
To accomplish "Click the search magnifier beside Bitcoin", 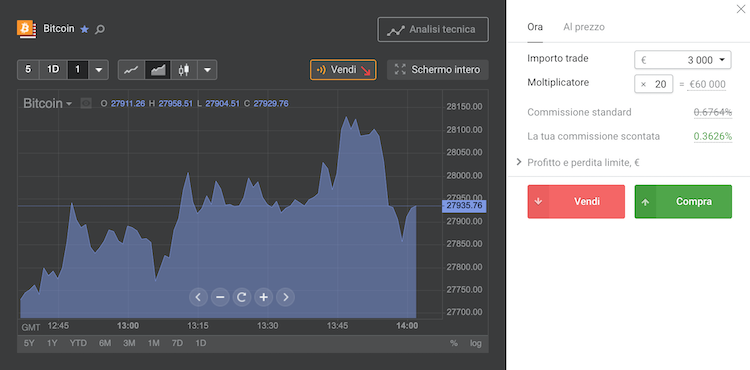I will [x=99, y=30].
